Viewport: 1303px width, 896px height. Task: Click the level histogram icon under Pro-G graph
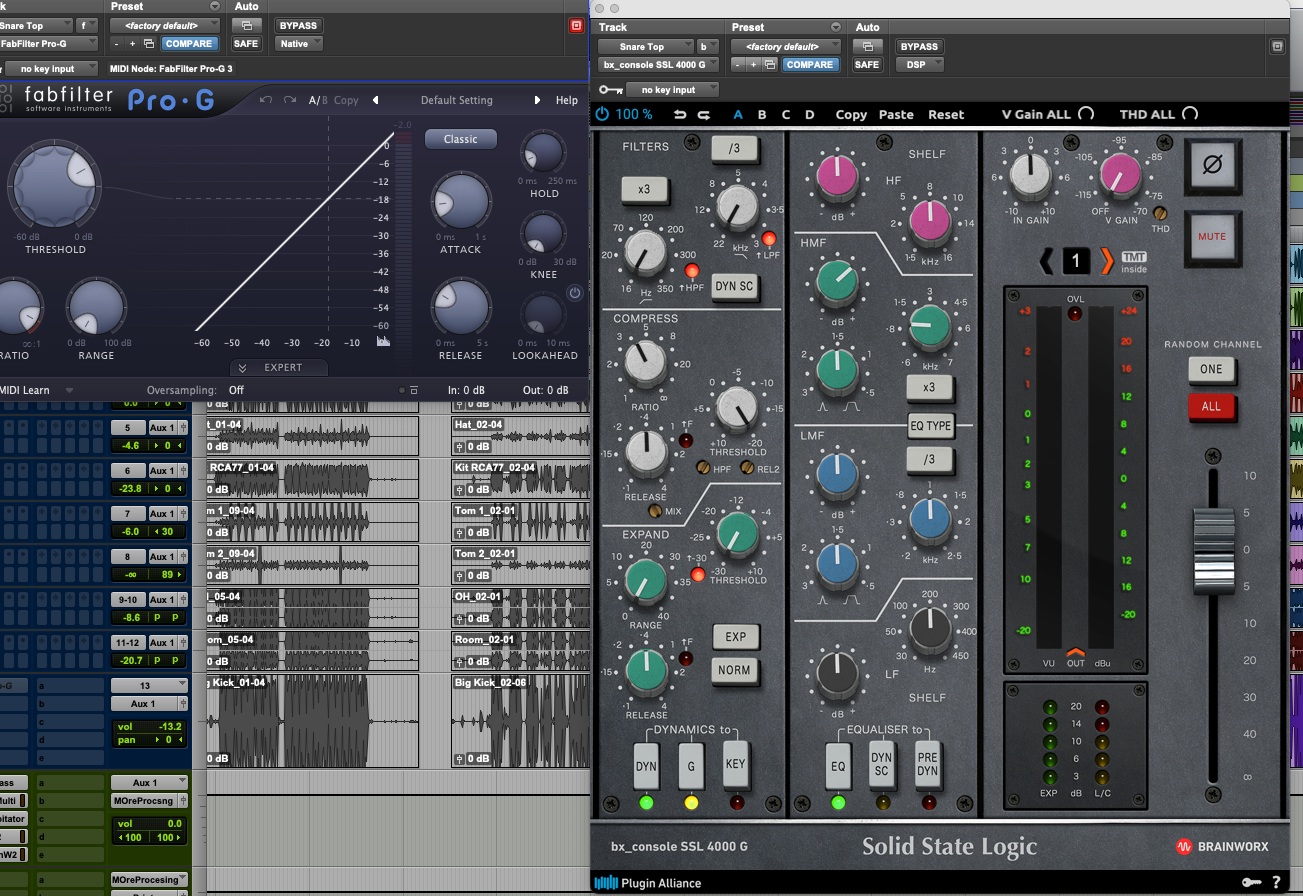point(382,341)
